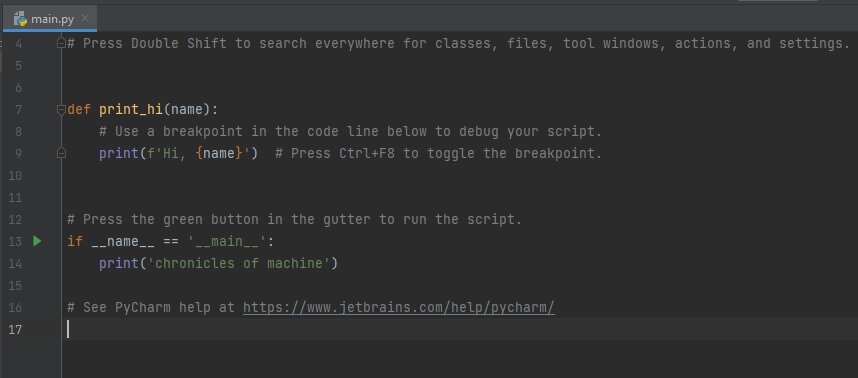Open the jetbrains.com PyCharm help link
This screenshot has width=858, height=378.
399,307
